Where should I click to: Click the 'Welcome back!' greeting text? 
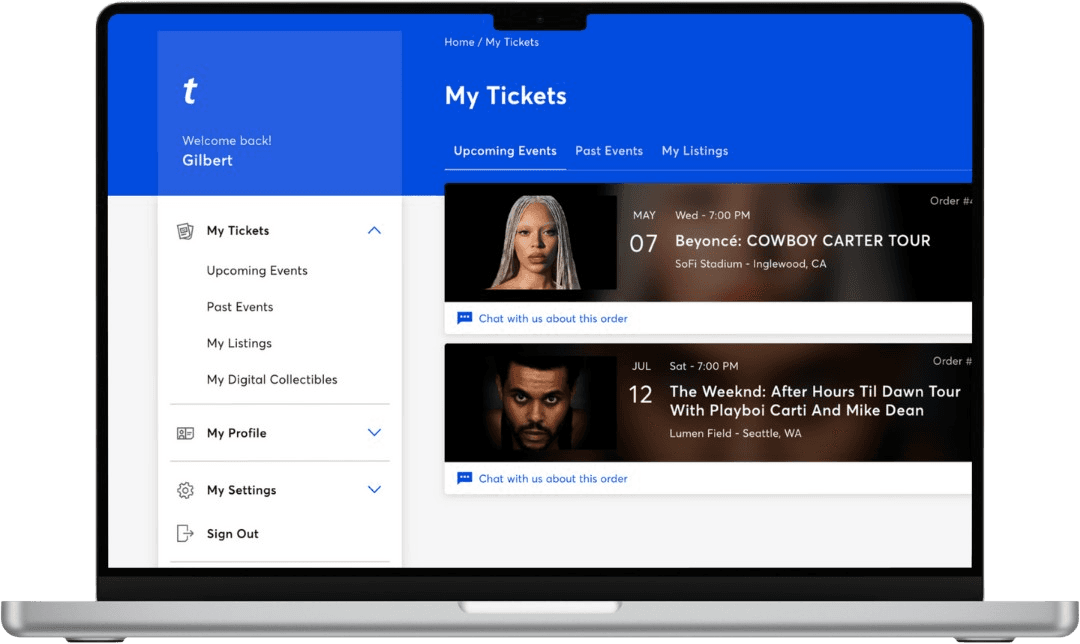pyautogui.click(x=227, y=141)
